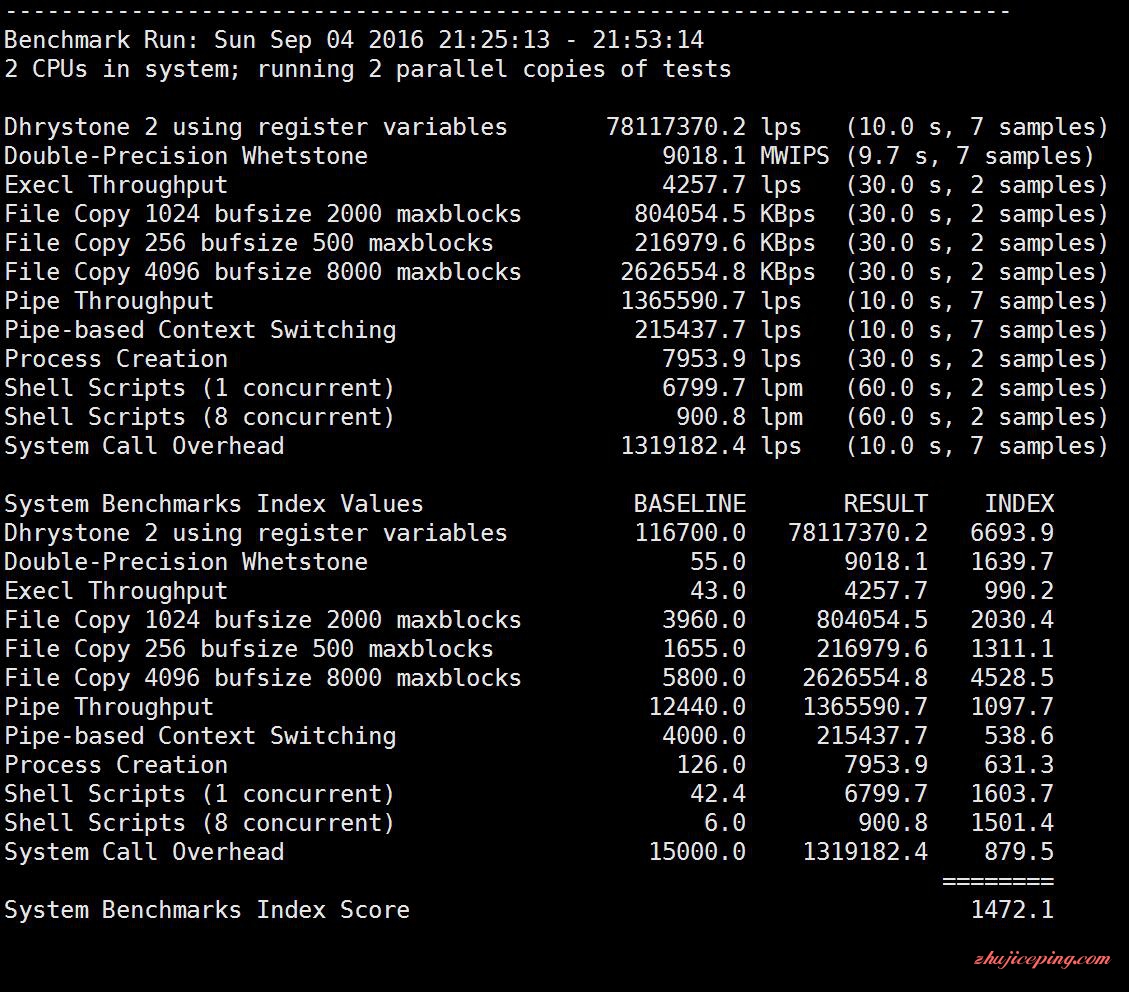The height and width of the screenshot is (992, 1129).
Task: Click File Copy 1024 baseline '3960.0'
Action: tap(703, 619)
